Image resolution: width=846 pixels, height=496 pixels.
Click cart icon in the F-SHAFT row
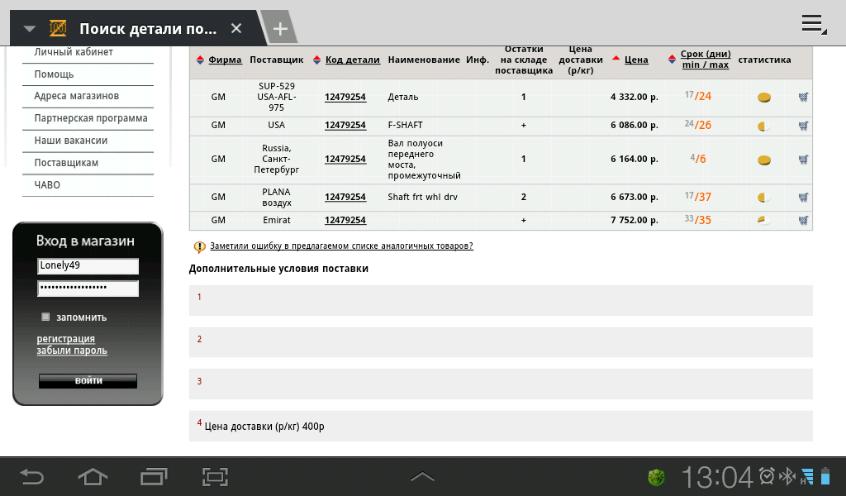tap(803, 126)
